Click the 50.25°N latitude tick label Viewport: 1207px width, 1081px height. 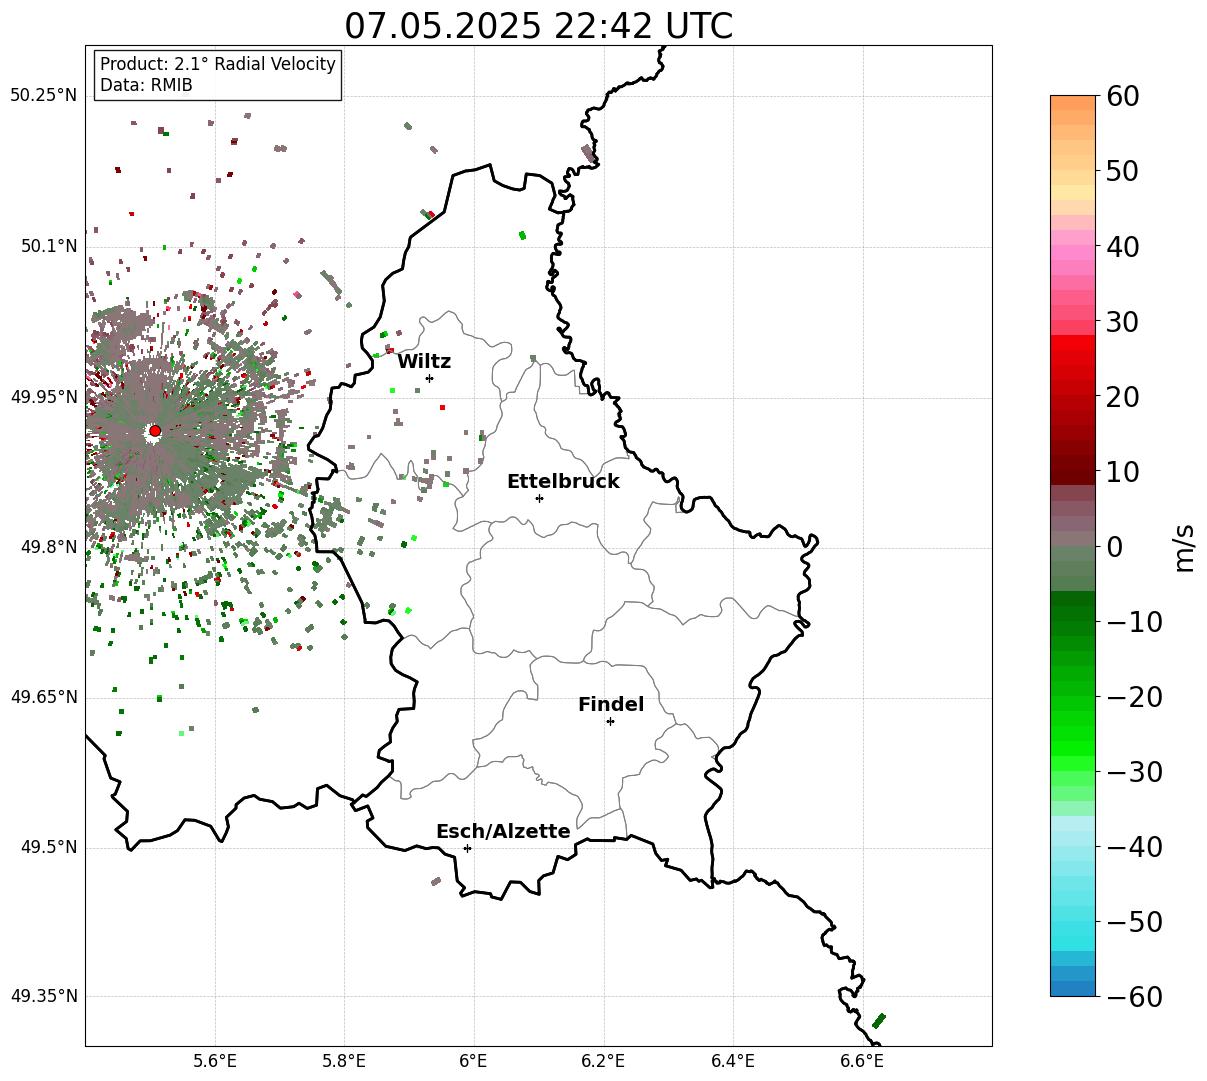tap(44, 96)
